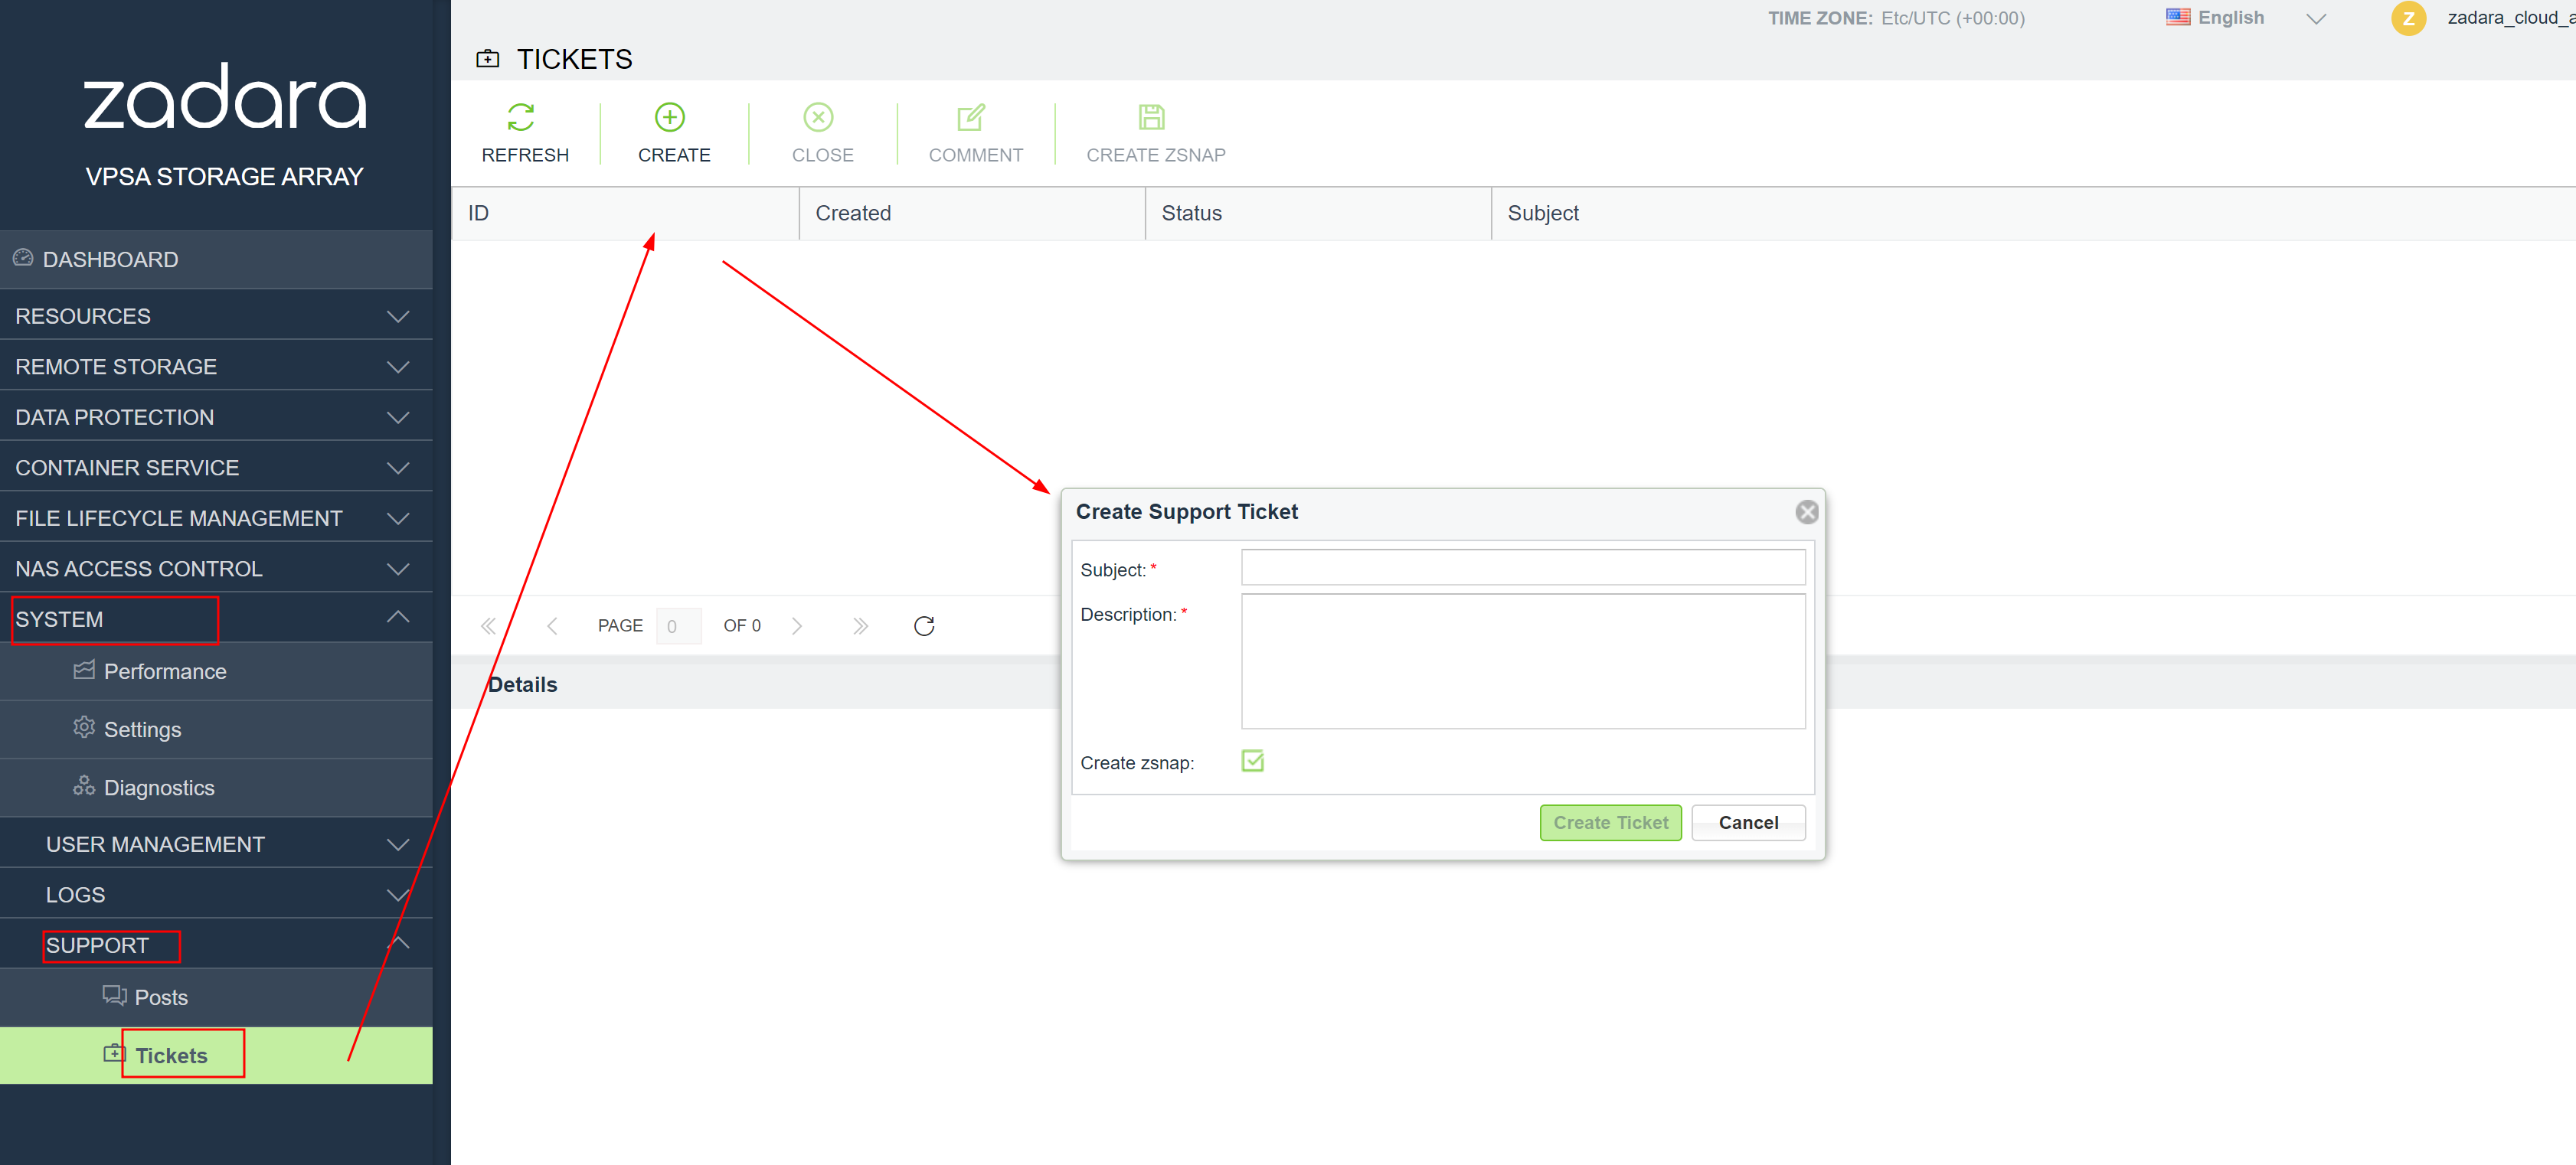Screen dimensions: 2576x1165
Task: Click the Create Ticket button
Action: pos(1610,822)
